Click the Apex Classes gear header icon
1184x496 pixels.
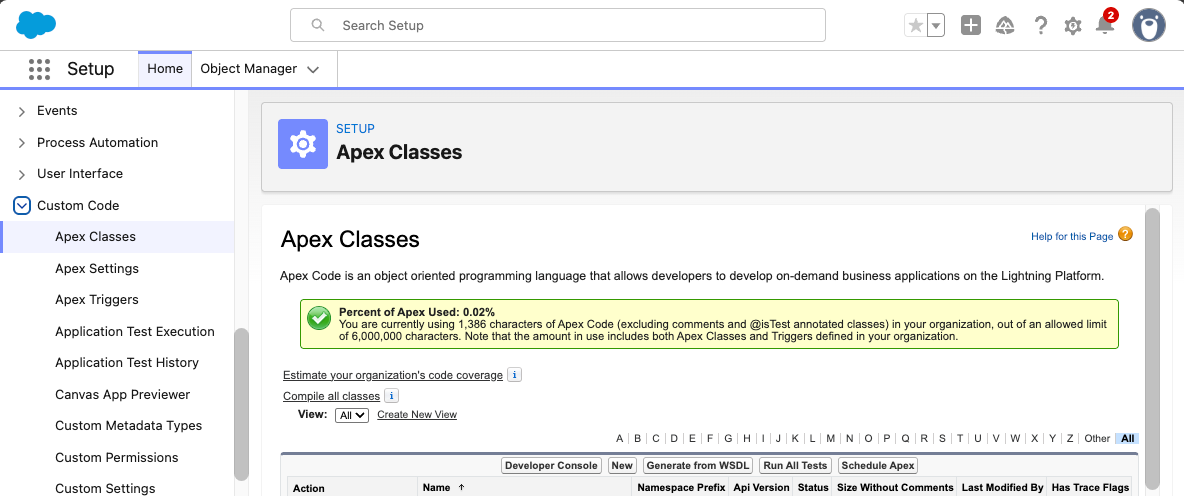pos(303,143)
